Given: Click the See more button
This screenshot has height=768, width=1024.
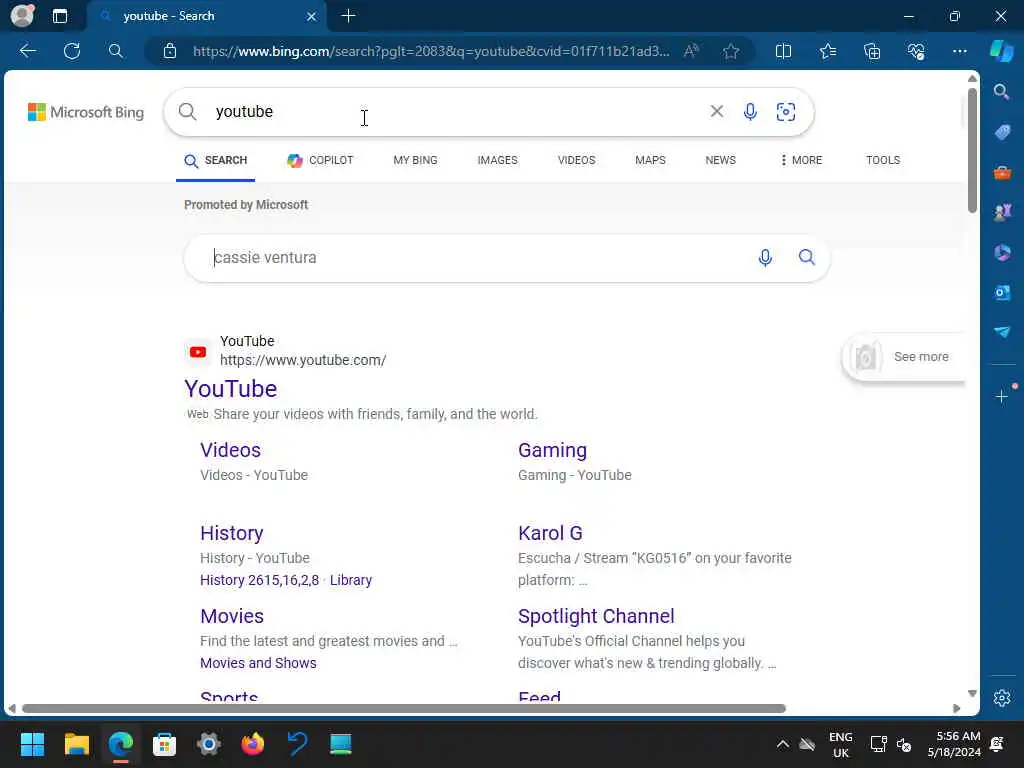Looking at the screenshot, I should (904, 357).
